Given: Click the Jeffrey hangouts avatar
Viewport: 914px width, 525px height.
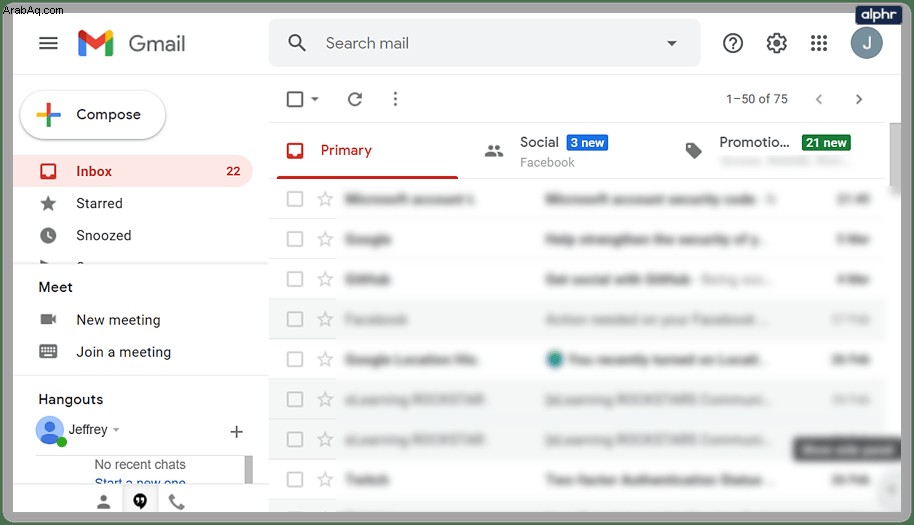Looking at the screenshot, I should [51, 431].
